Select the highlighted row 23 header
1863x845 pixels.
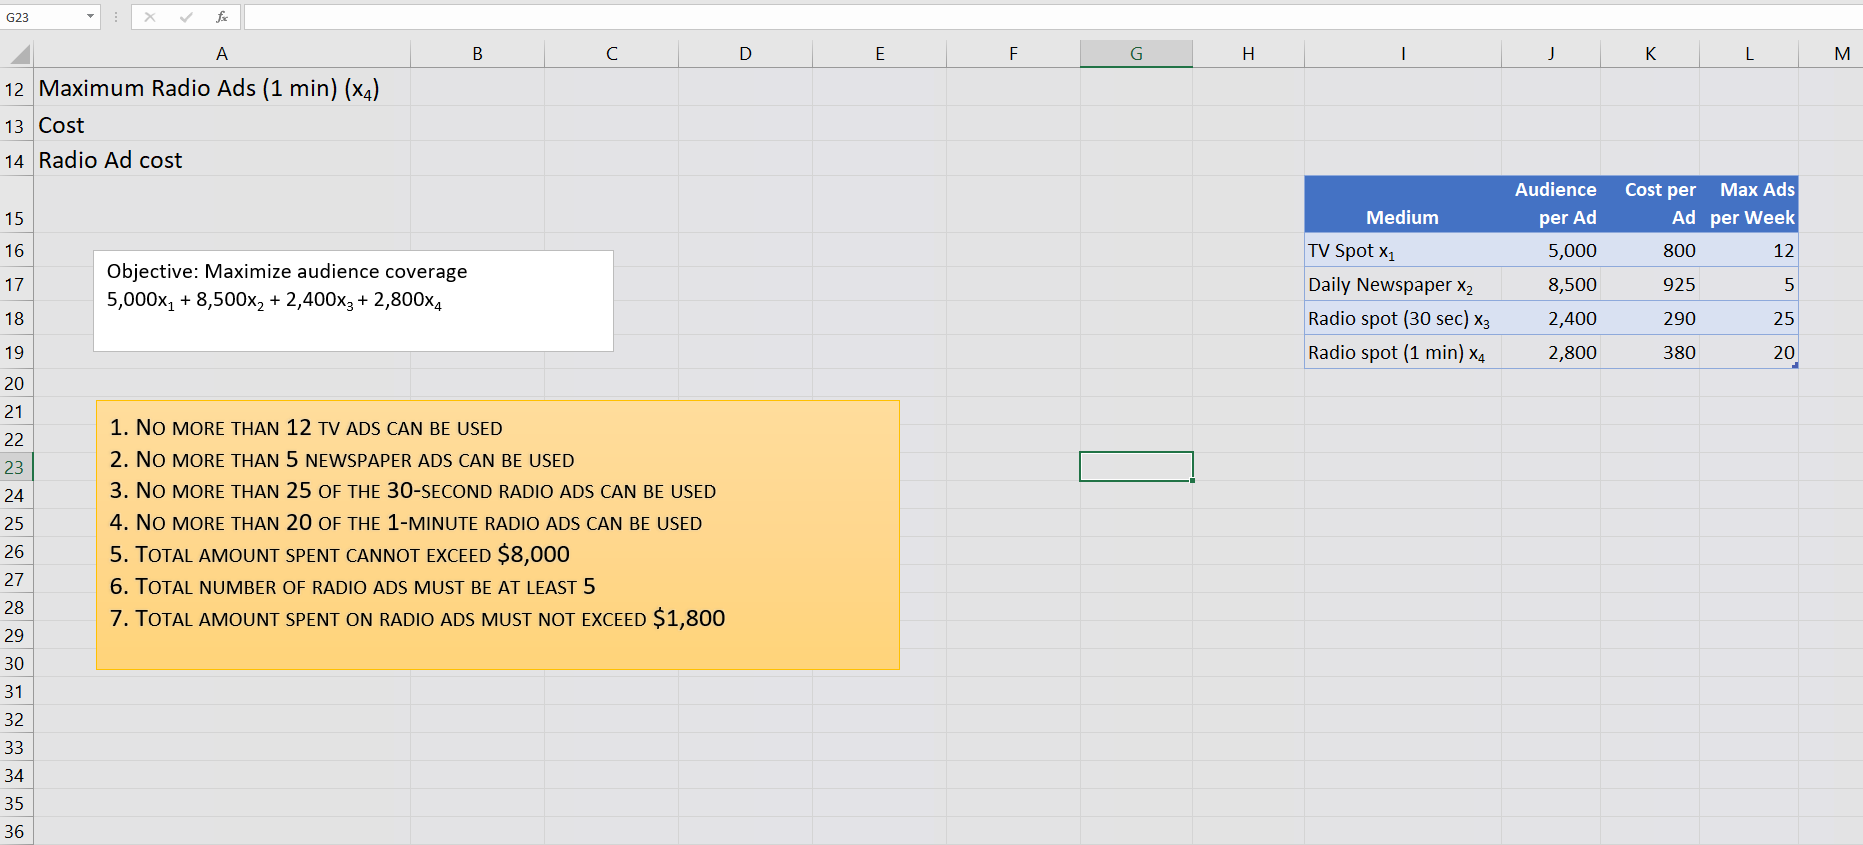[16, 467]
